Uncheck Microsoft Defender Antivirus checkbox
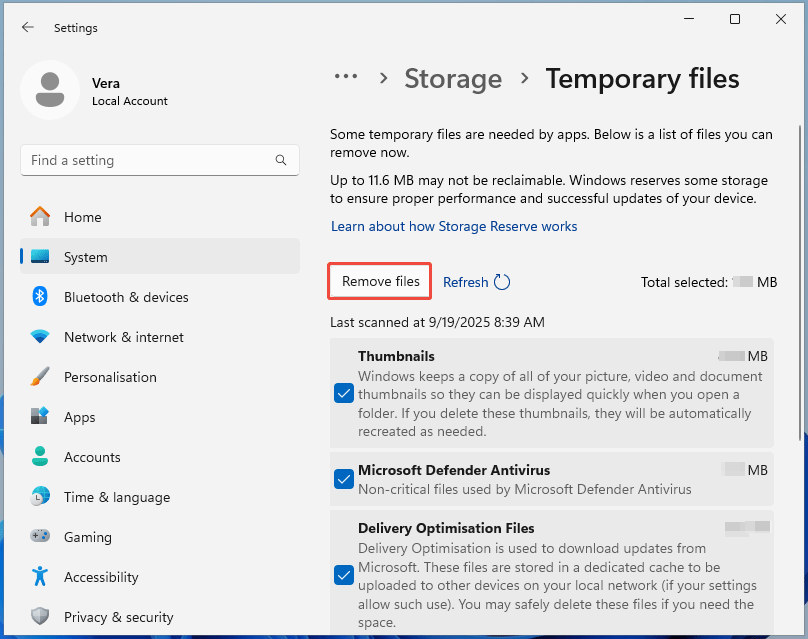808x639 pixels. click(344, 480)
